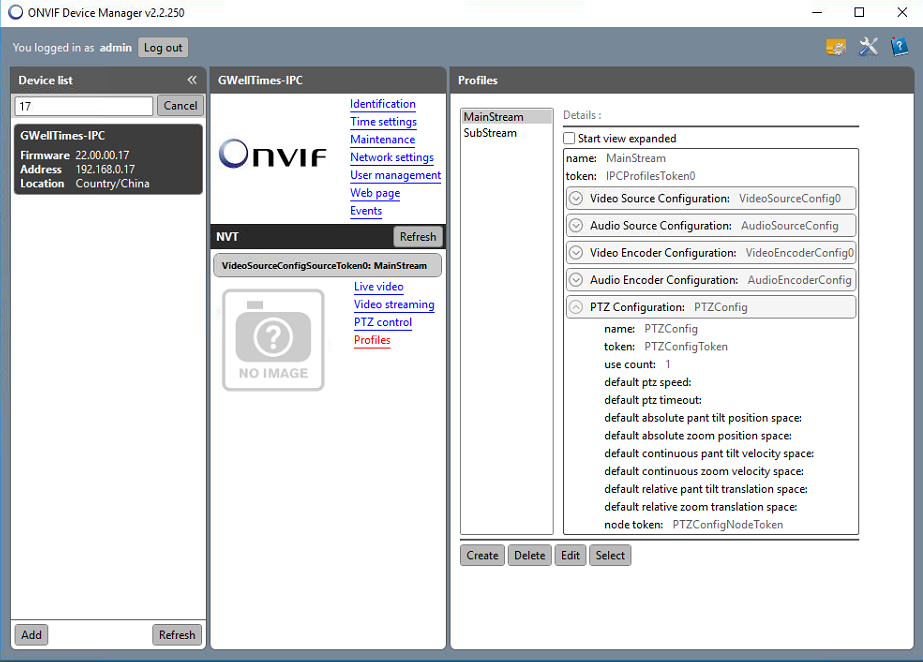Viewport: 923px width, 662px height.
Task: Minimize the ONVIF Device Manager window
Action: [813, 12]
